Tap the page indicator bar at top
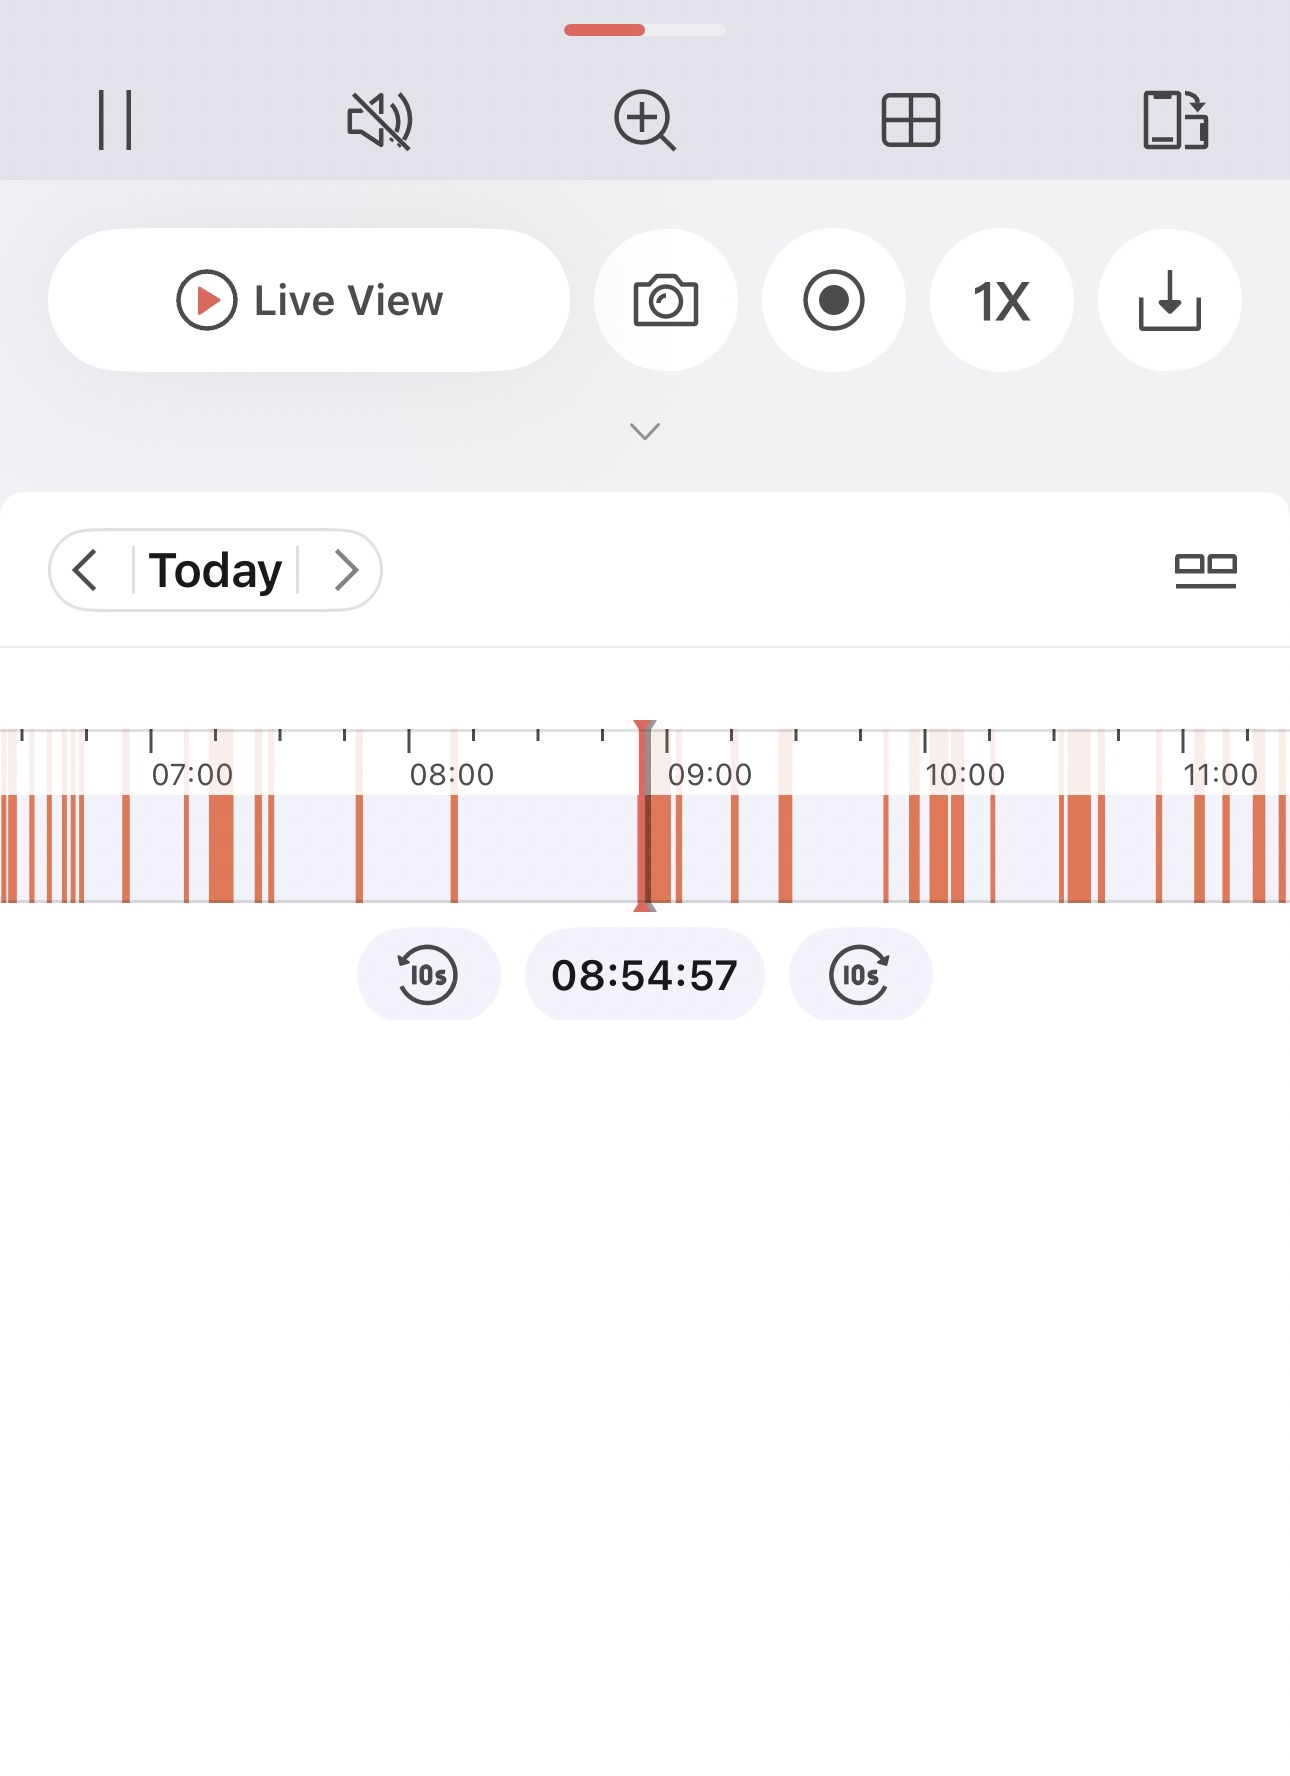The width and height of the screenshot is (1290, 1776). point(645,30)
